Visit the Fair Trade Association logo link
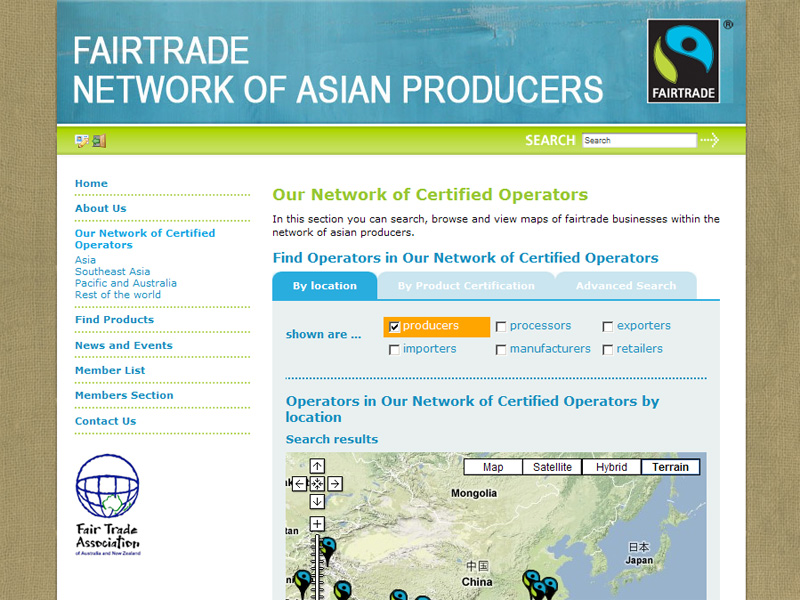800x600 pixels. click(106, 505)
